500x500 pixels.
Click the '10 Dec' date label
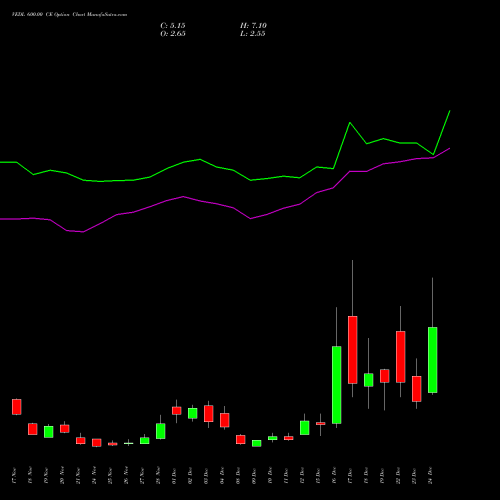tap(270, 476)
